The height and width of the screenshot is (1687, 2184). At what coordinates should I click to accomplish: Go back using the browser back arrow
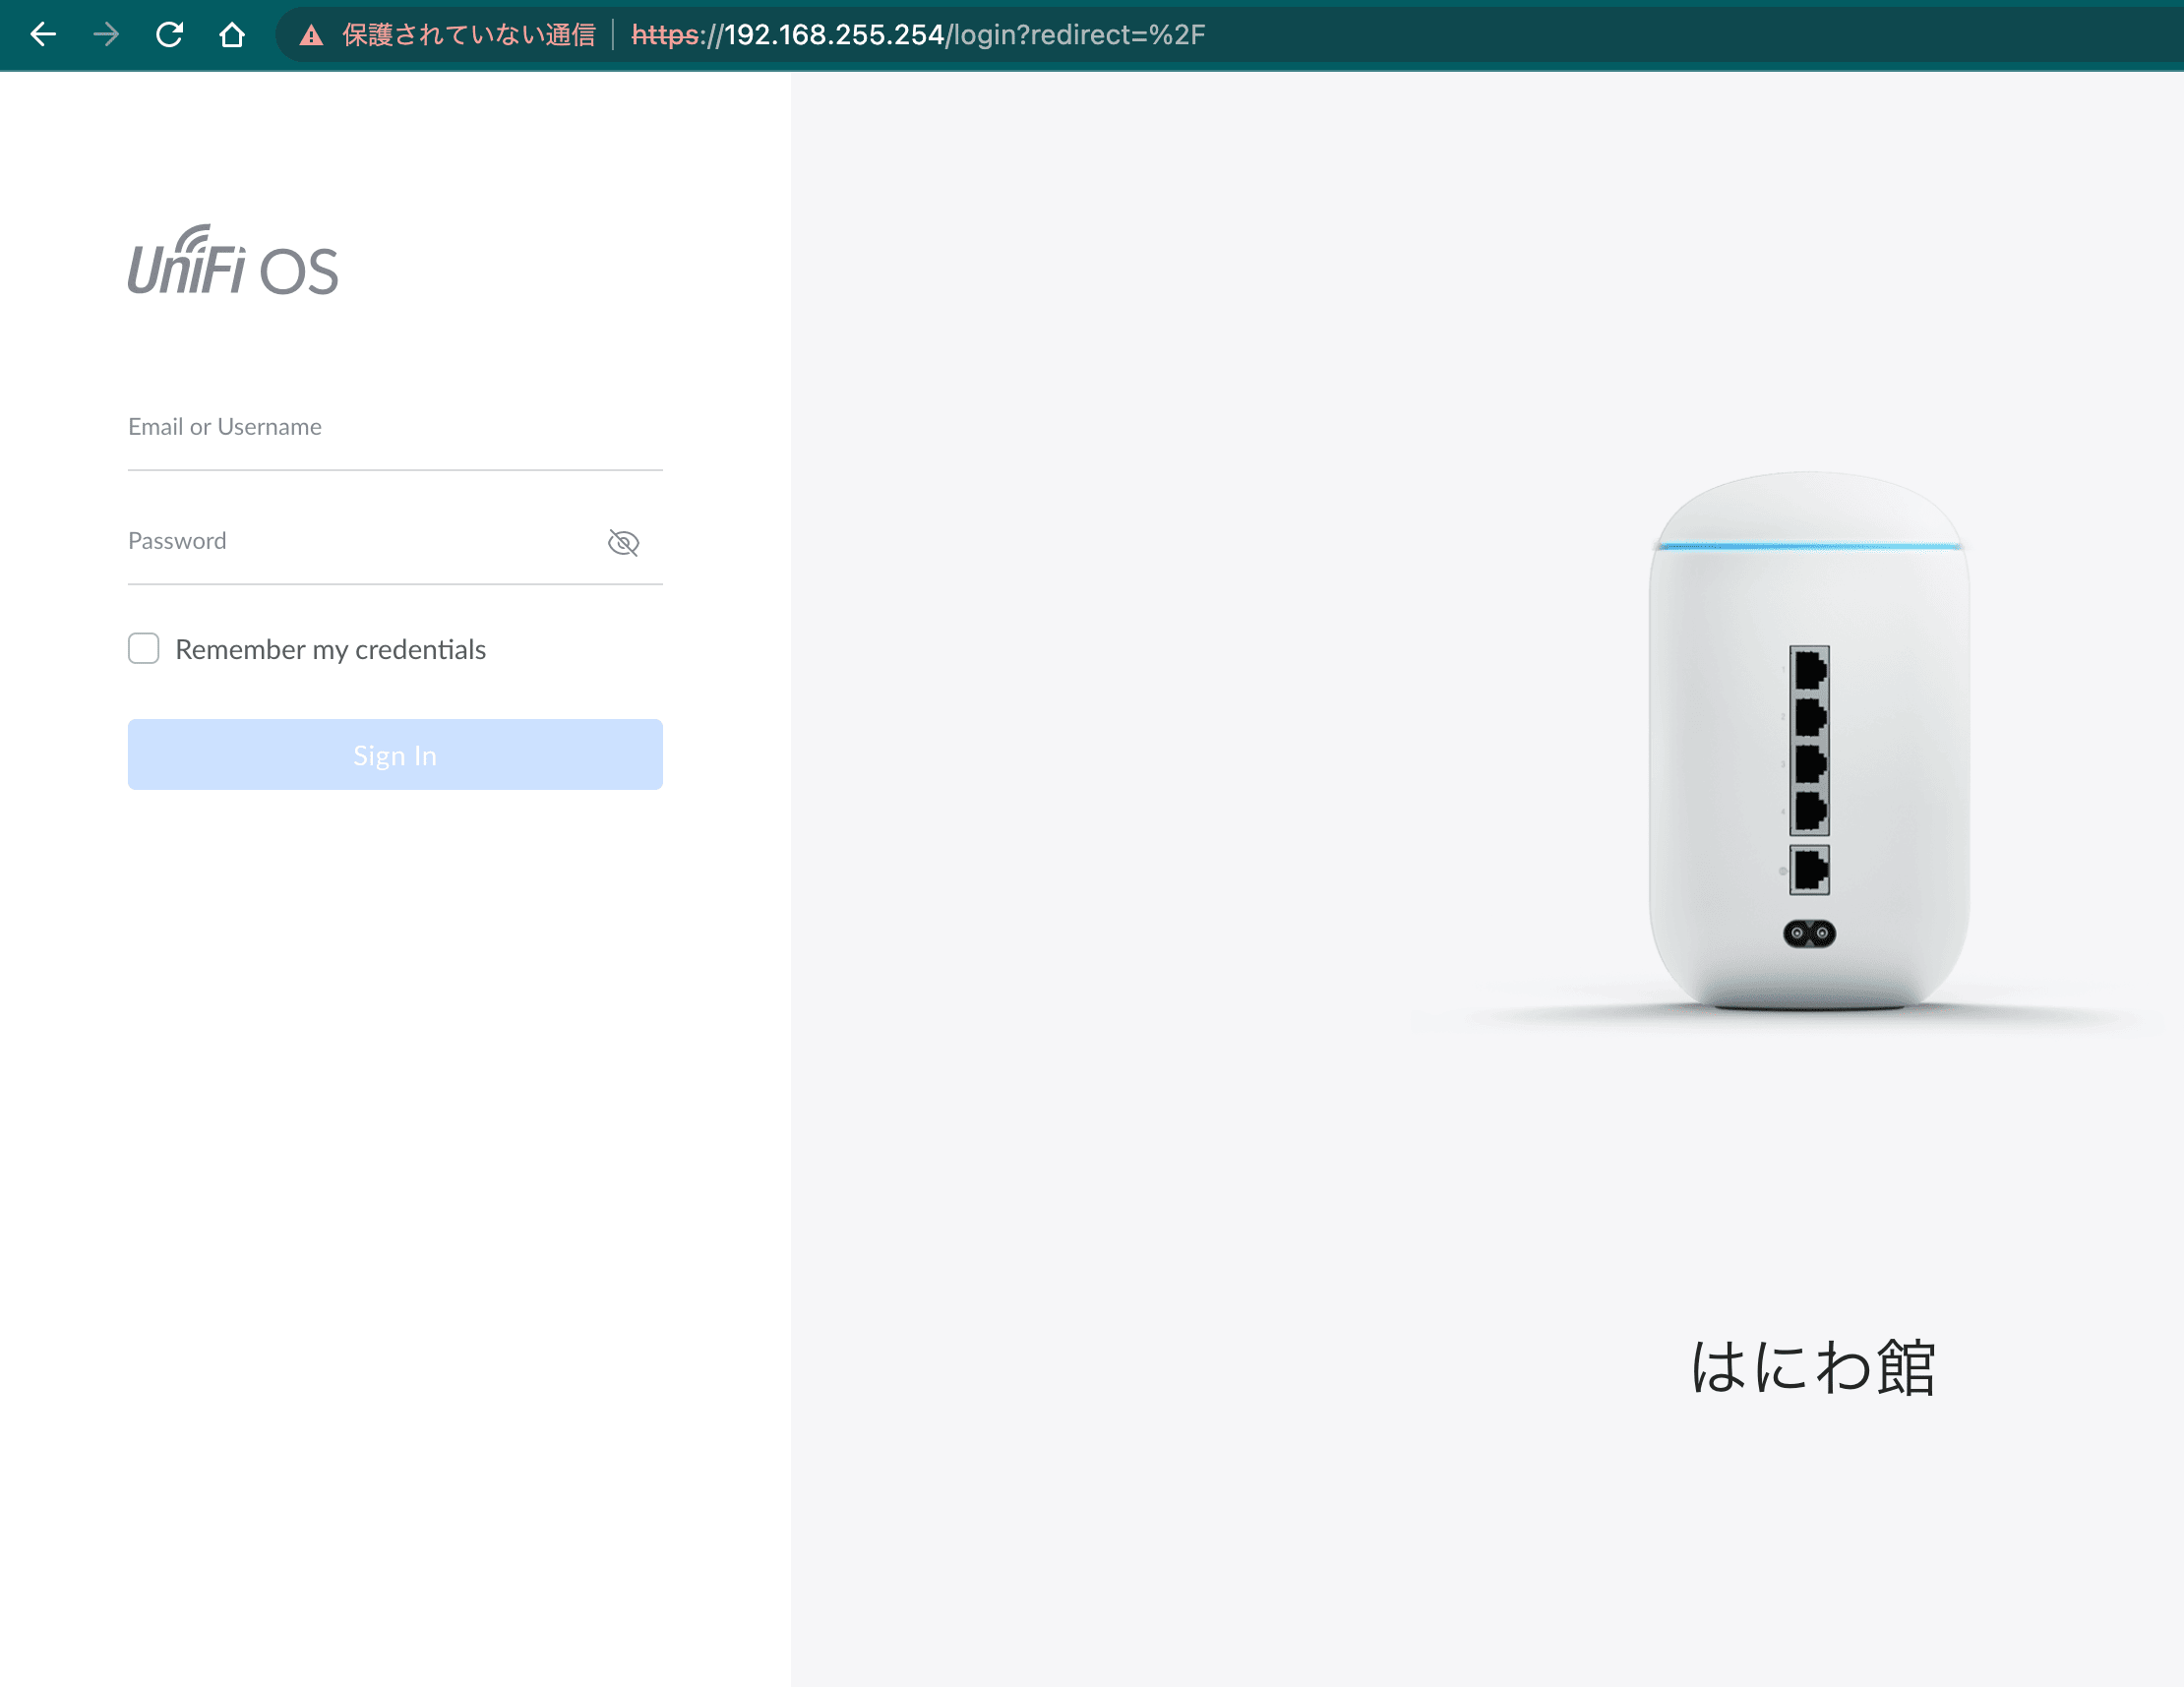43,35
